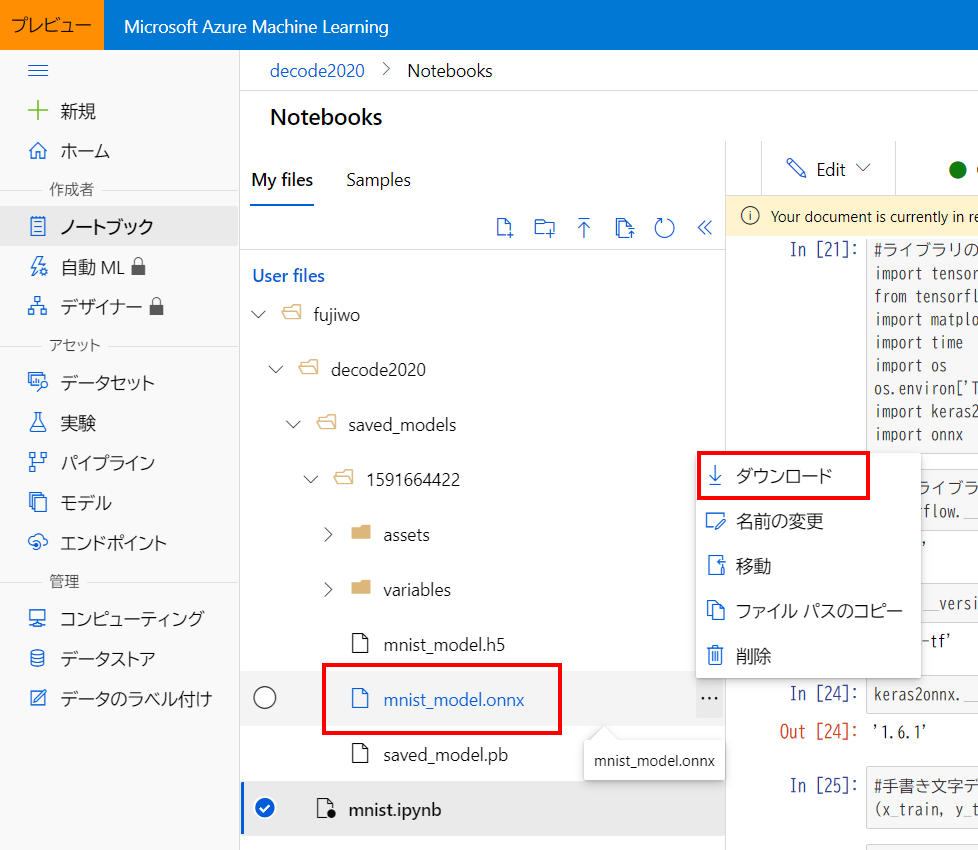Click the 1591664422 folder name
Viewport: 978px width, 850px height.
coord(413,480)
